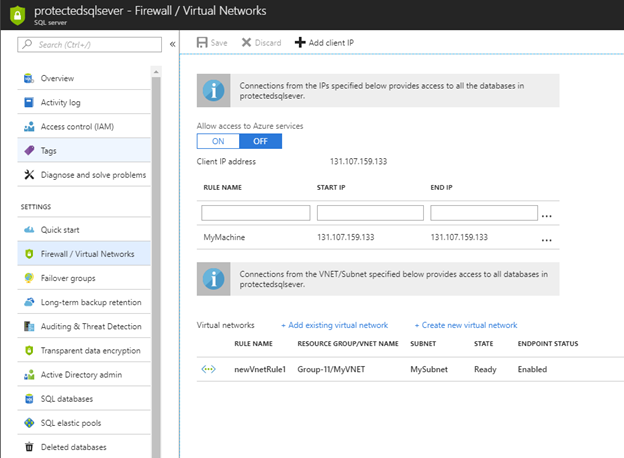Click the Transparent data encryption shield icon
This screenshot has height=458, width=624.
[x=29, y=351]
